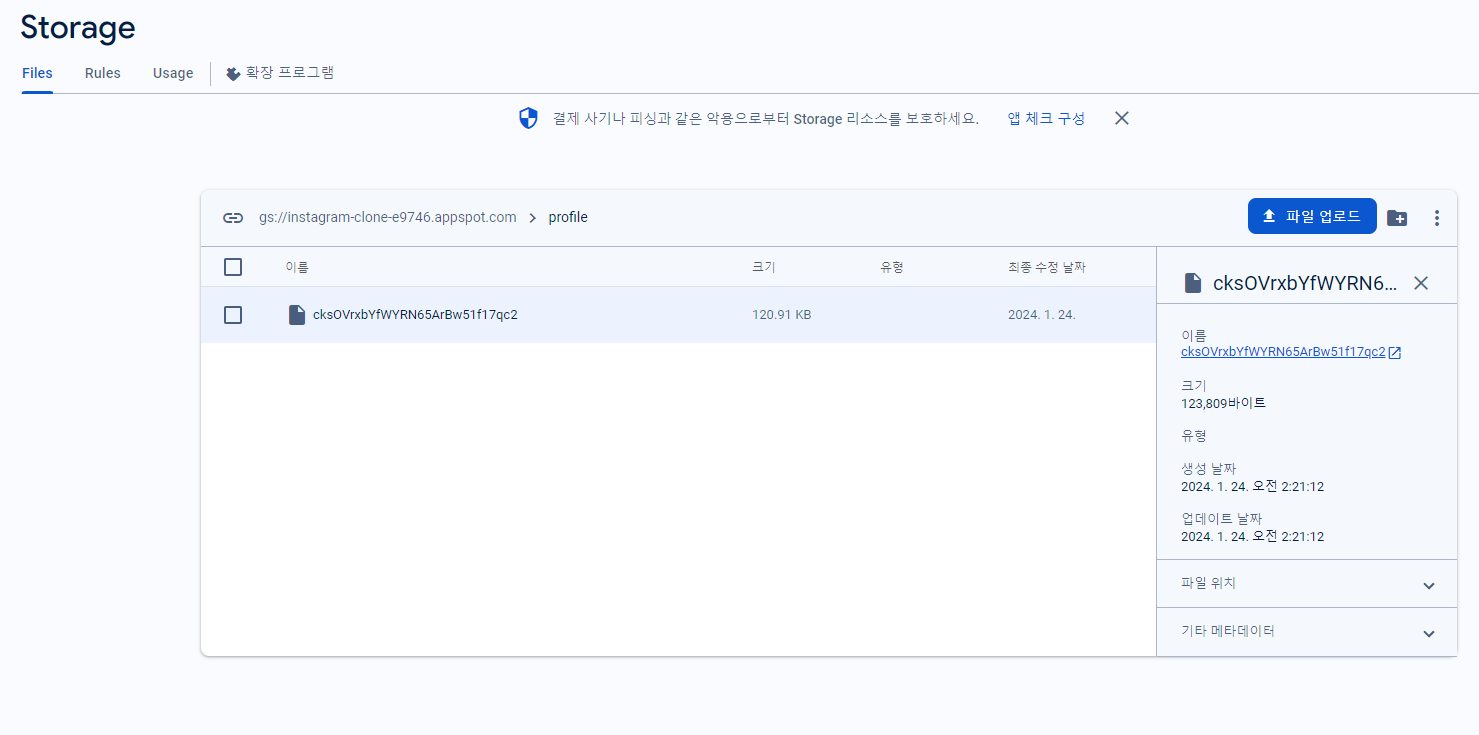Screen dimensions: 1479x735
Task: Open the 앱 체크 구성 link
Action: (x=1046, y=118)
